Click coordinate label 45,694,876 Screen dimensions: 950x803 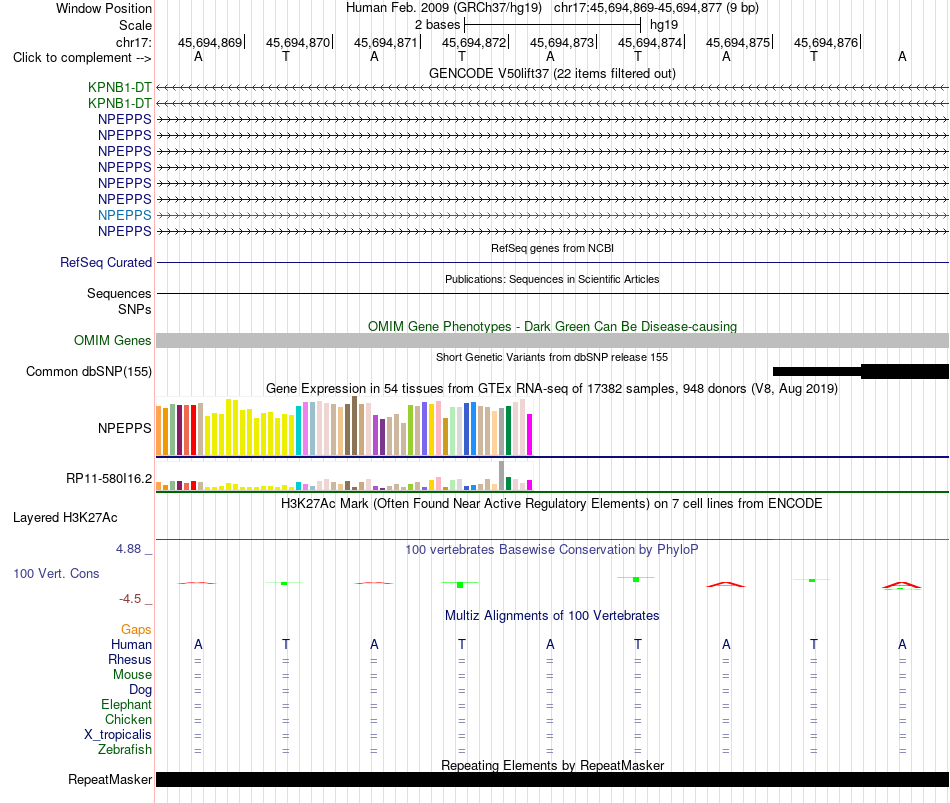(826, 42)
